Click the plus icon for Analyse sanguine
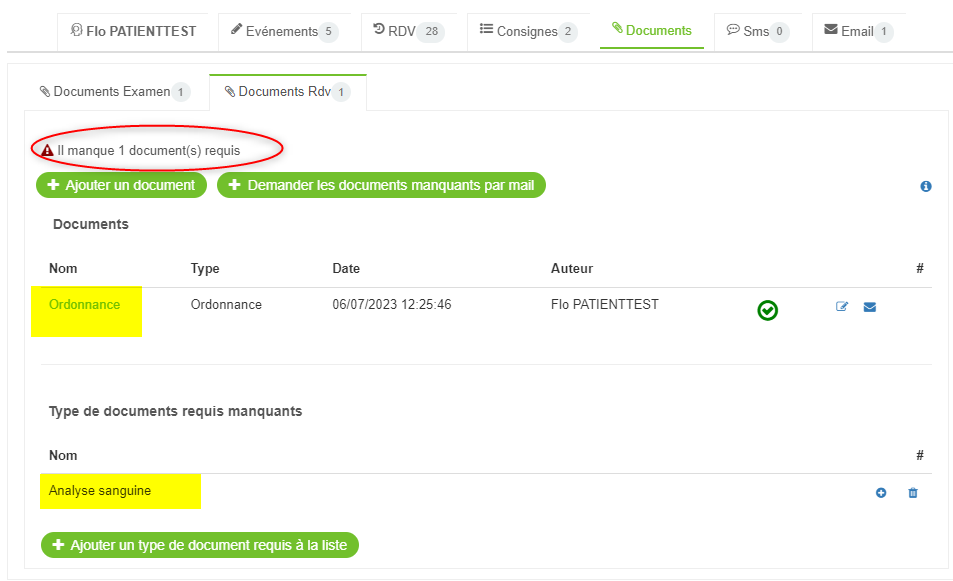Screen dimensions: 953x581 pos(881,493)
